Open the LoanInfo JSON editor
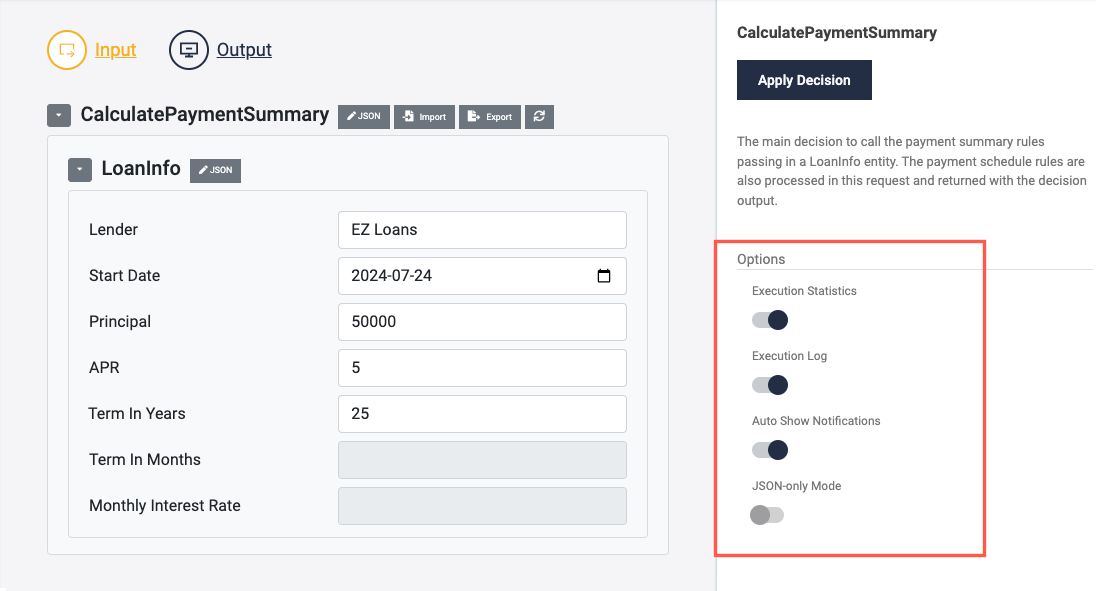Viewport: 1096px width, 591px height. [215, 170]
